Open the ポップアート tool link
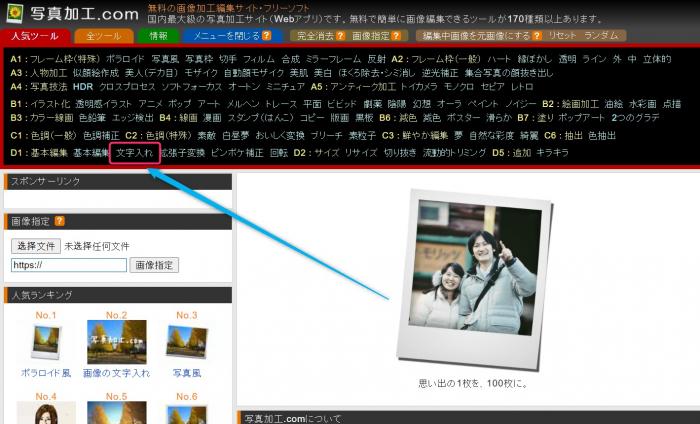 coord(581,118)
